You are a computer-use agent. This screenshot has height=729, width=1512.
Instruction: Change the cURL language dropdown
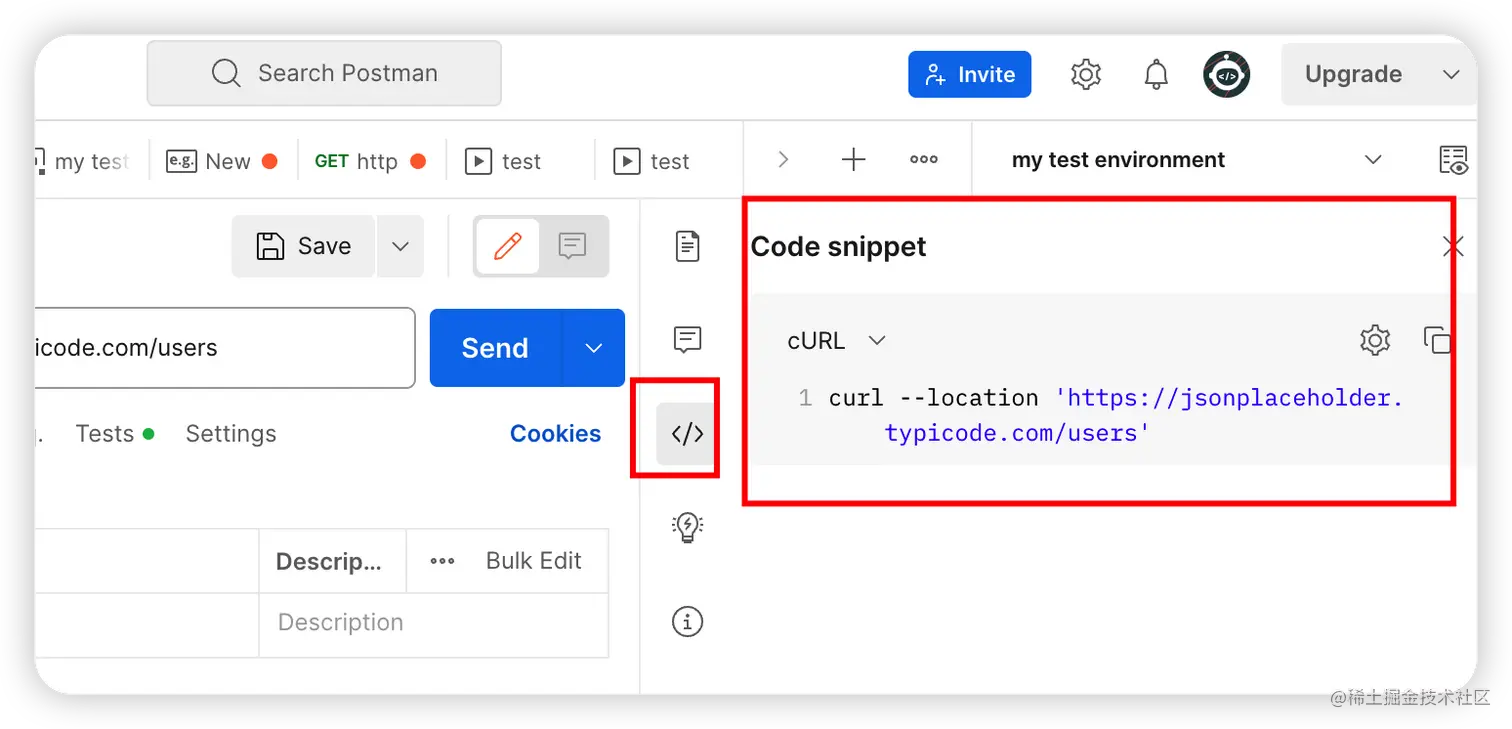pos(837,341)
